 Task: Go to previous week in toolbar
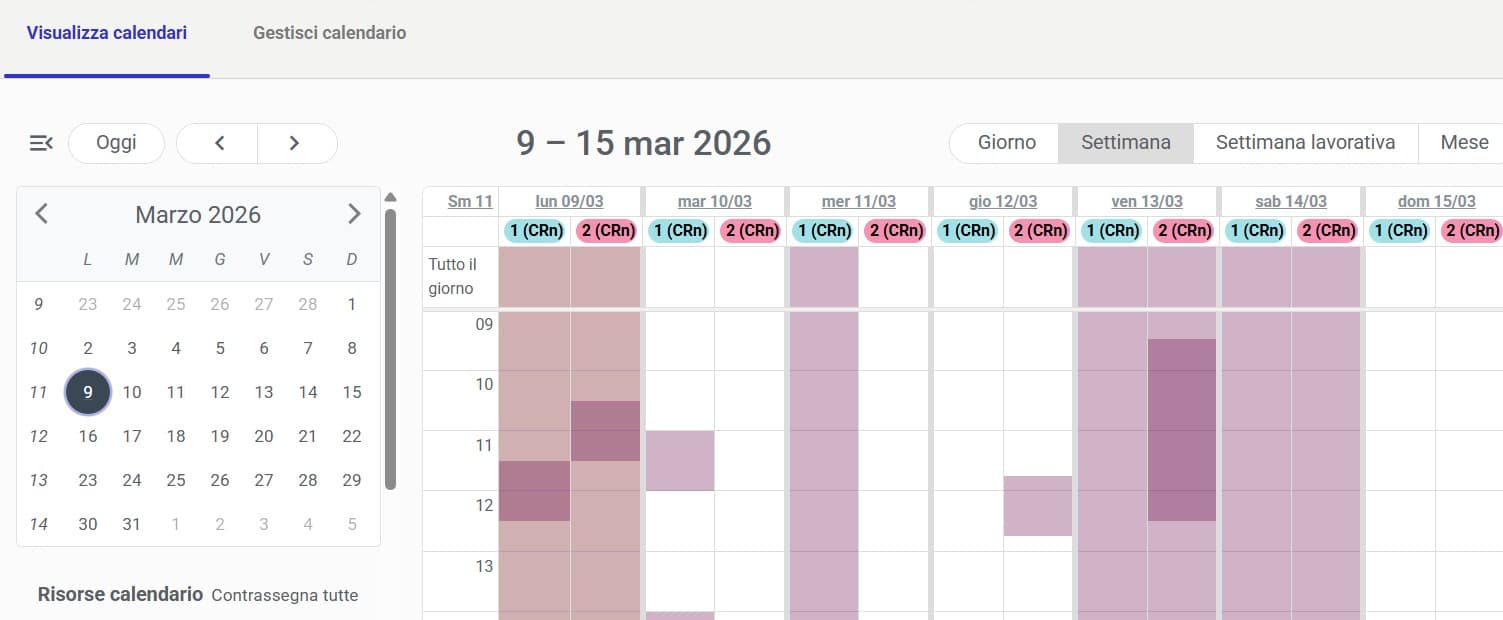tap(219, 143)
